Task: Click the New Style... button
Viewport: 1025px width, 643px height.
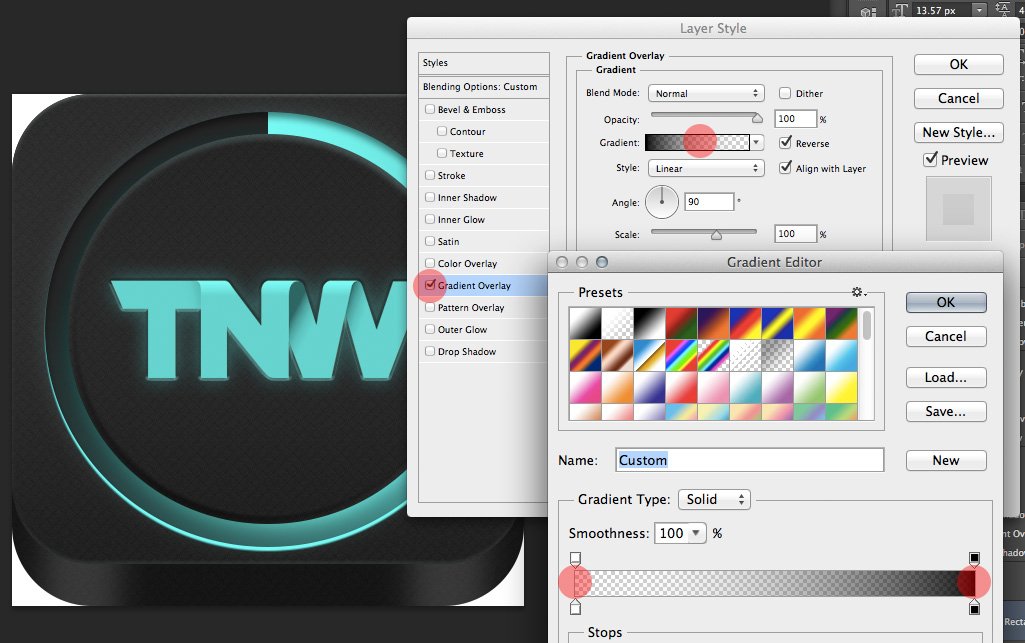Action: [x=958, y=132]
